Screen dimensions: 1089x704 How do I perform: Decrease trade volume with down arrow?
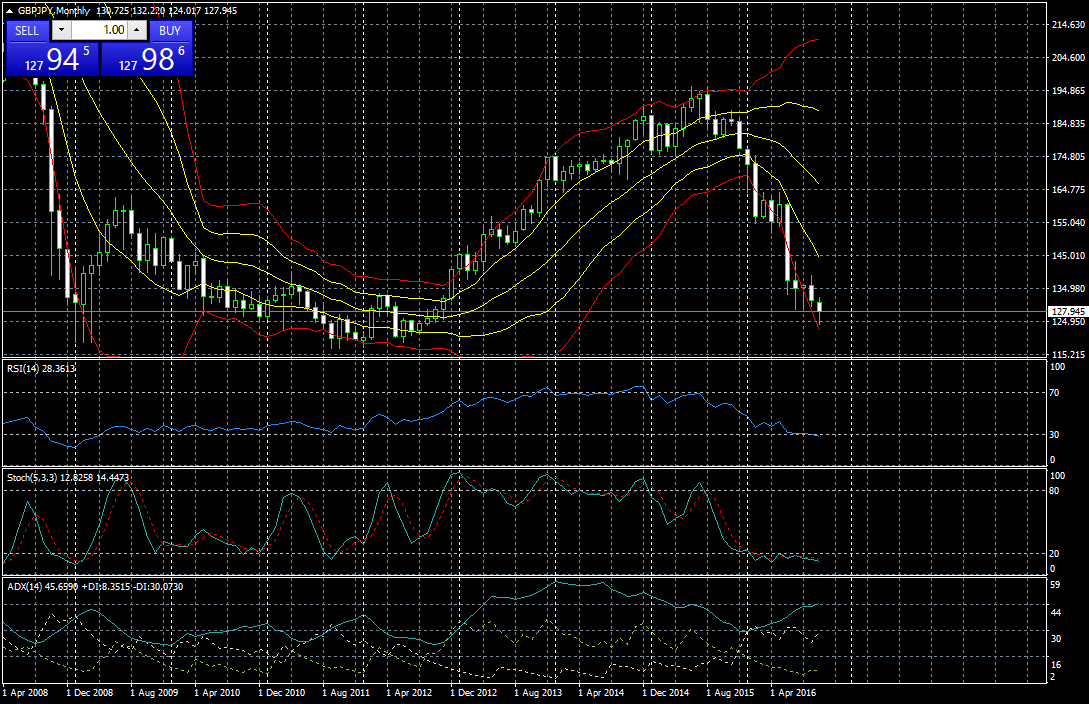point(61,30)
